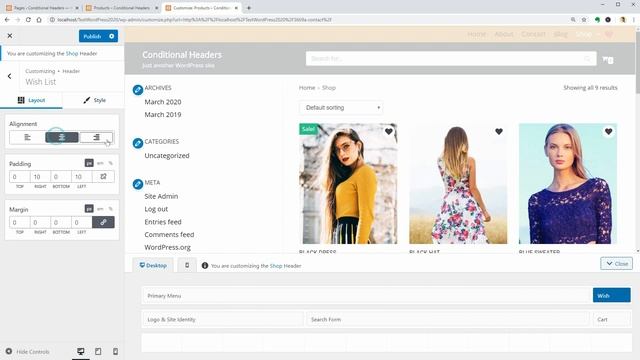Screen dimensions: 640x360
Task: Edit the Meta widget pencil icon
Action: (138, 184)
